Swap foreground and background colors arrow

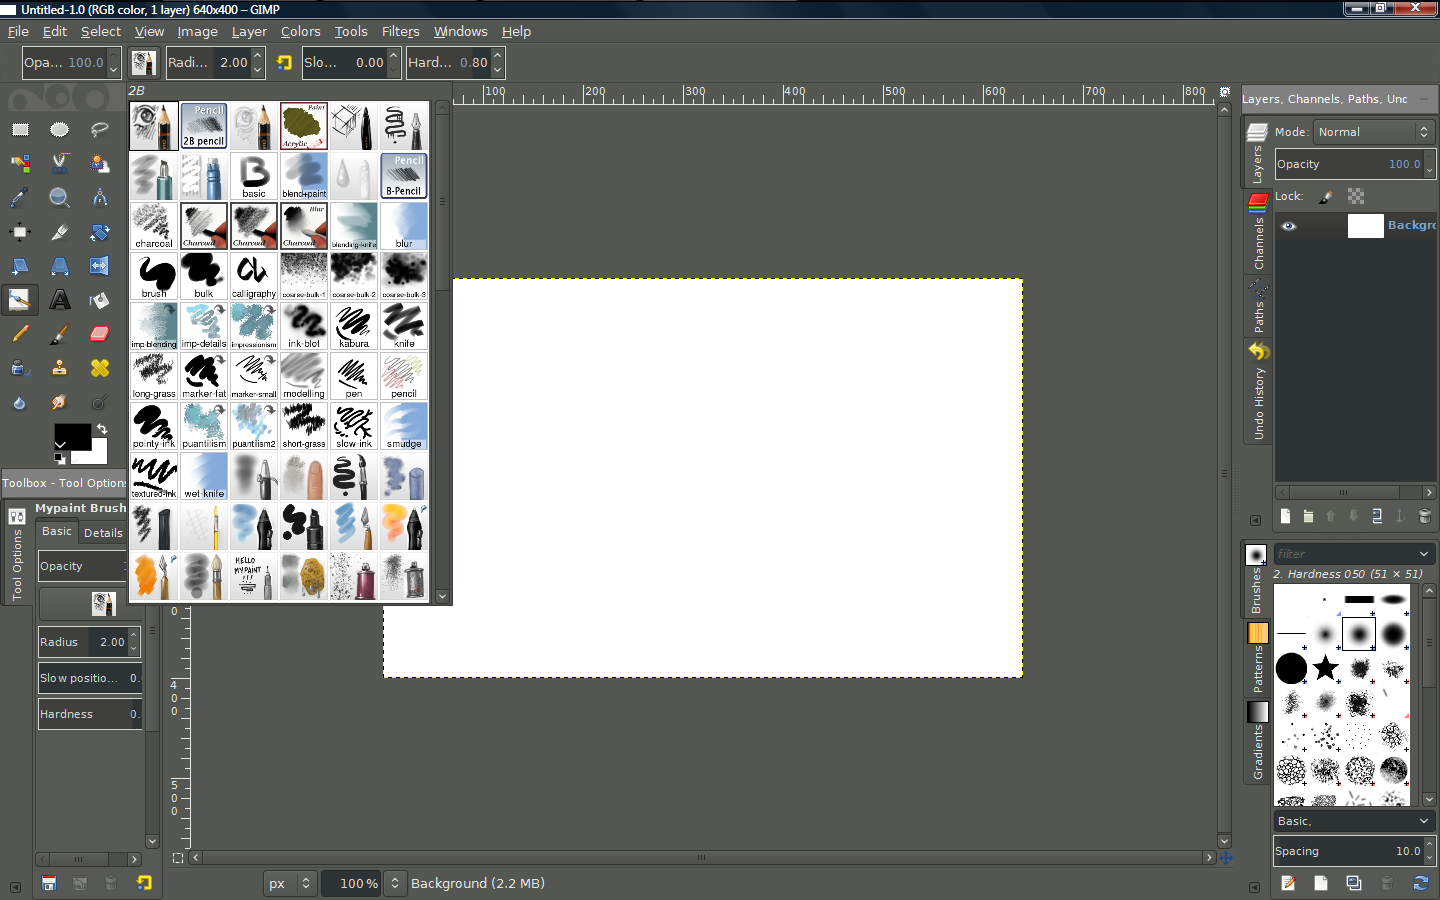pyautogui.click(x=101, y=429)
